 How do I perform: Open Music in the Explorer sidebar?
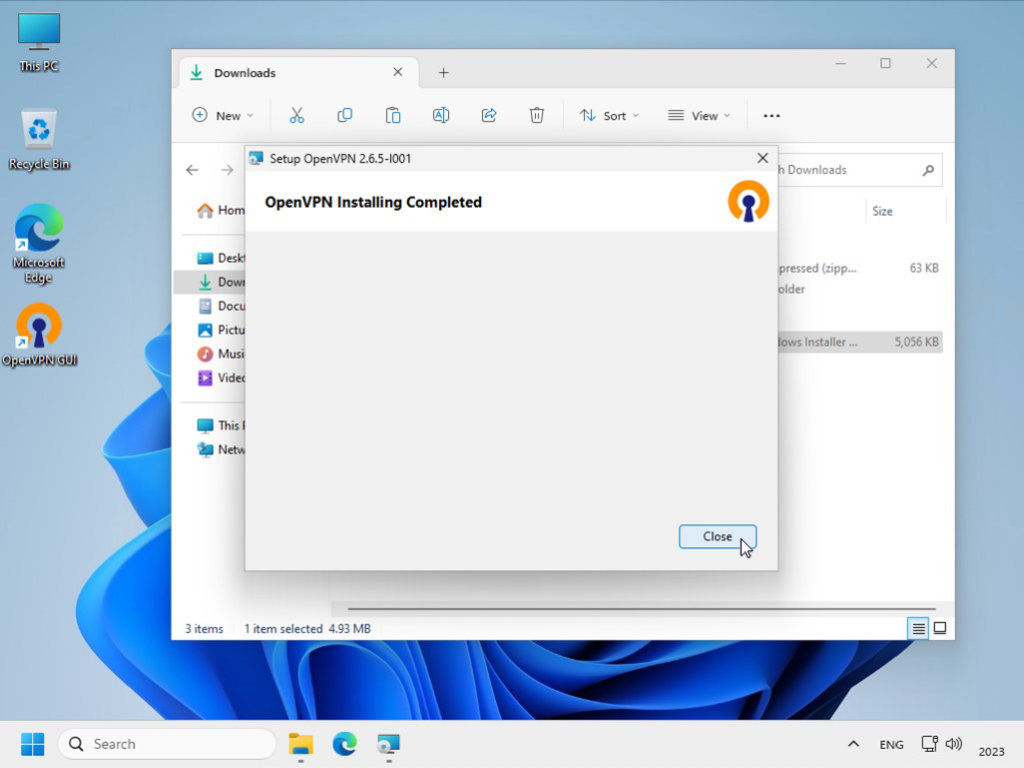coord(221,353)
